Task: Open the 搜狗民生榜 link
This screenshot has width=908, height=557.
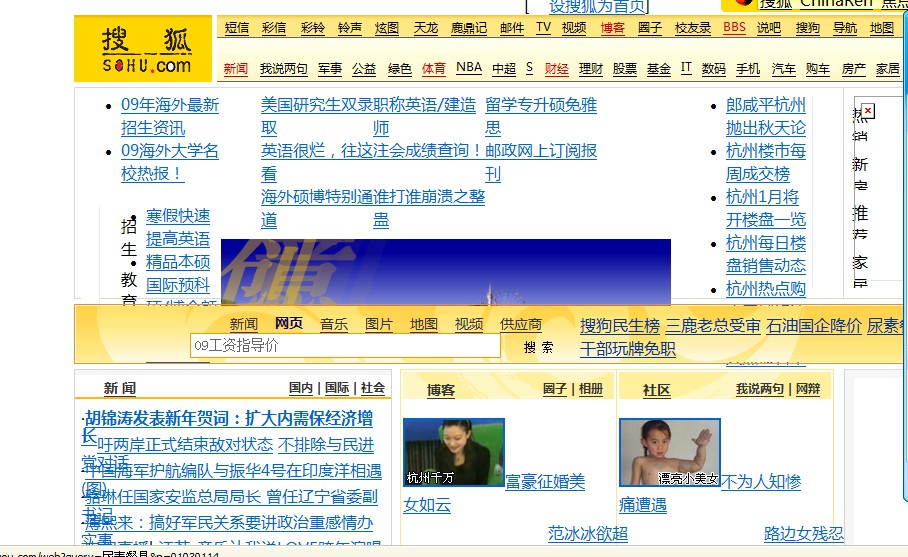Action: pos(620,326)
